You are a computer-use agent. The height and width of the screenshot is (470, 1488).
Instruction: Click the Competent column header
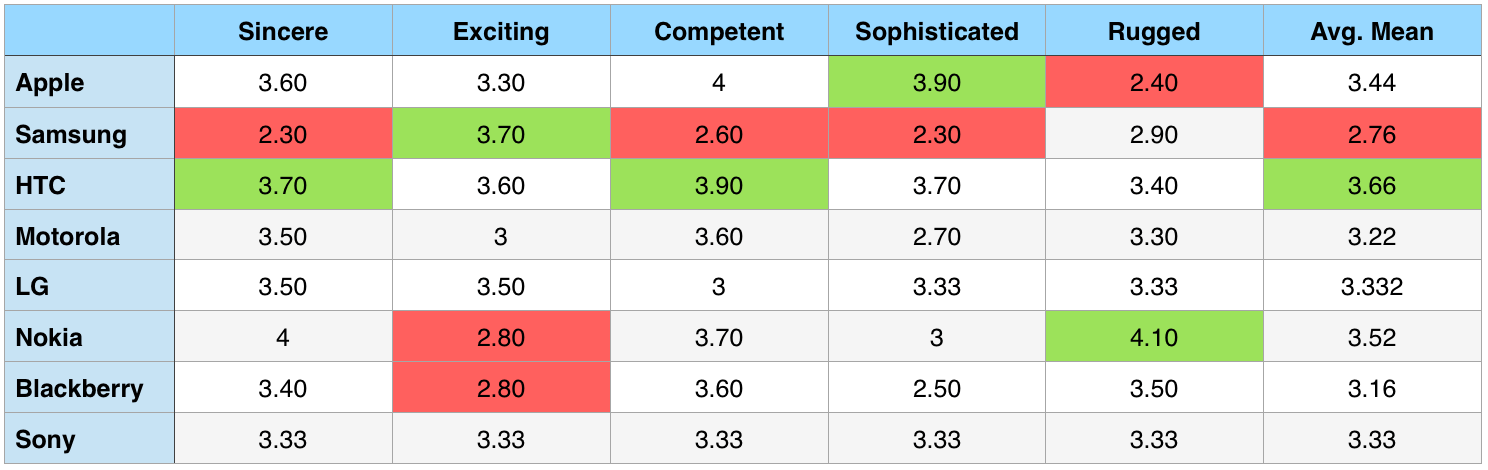(x=719, y=32)
